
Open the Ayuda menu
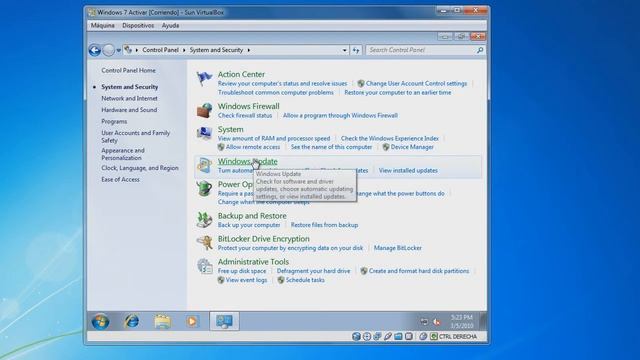pyautogui.click(x=170, y=25)
